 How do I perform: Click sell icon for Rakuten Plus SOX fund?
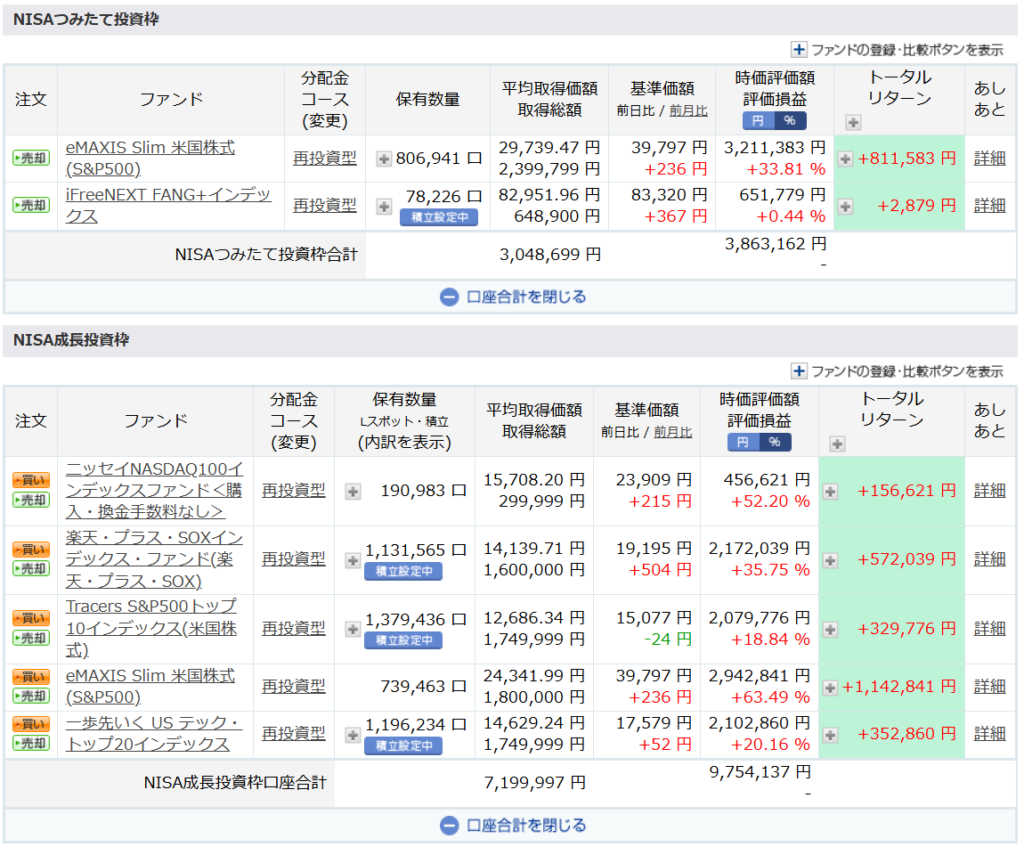30,569
